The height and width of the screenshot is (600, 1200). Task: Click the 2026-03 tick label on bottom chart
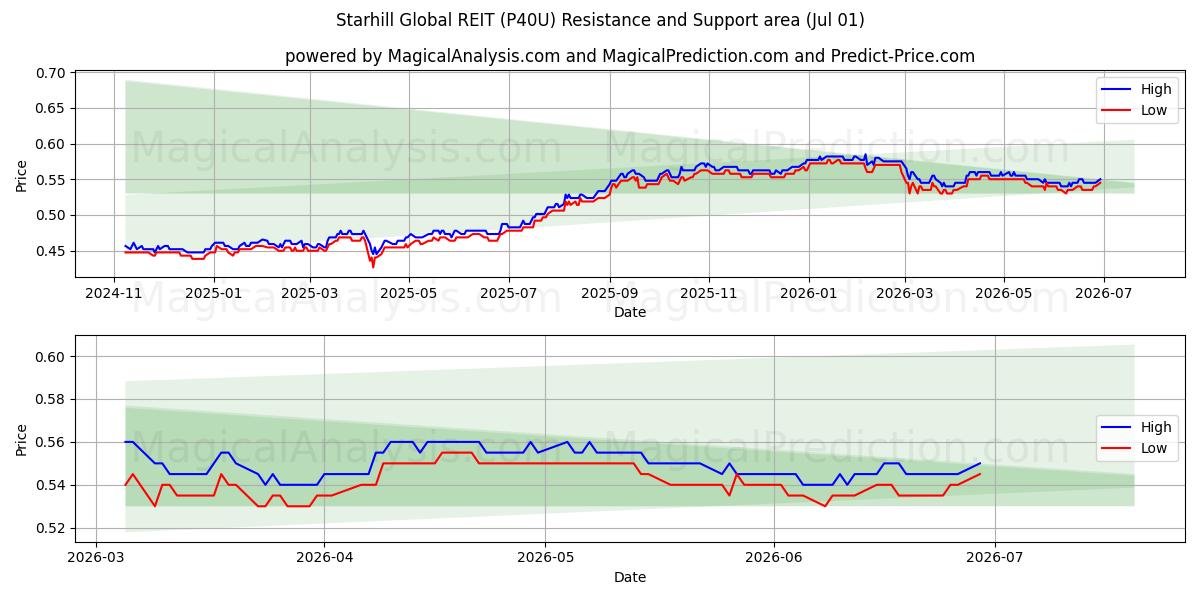point(96,557)
